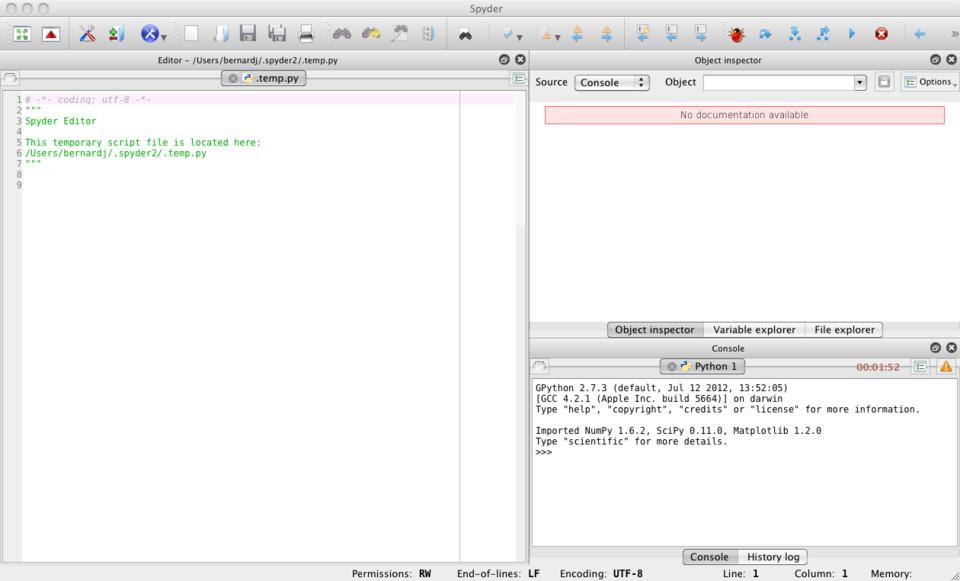
Task: Toggle the object inspector lock button
Action: [x=885, y=82]
